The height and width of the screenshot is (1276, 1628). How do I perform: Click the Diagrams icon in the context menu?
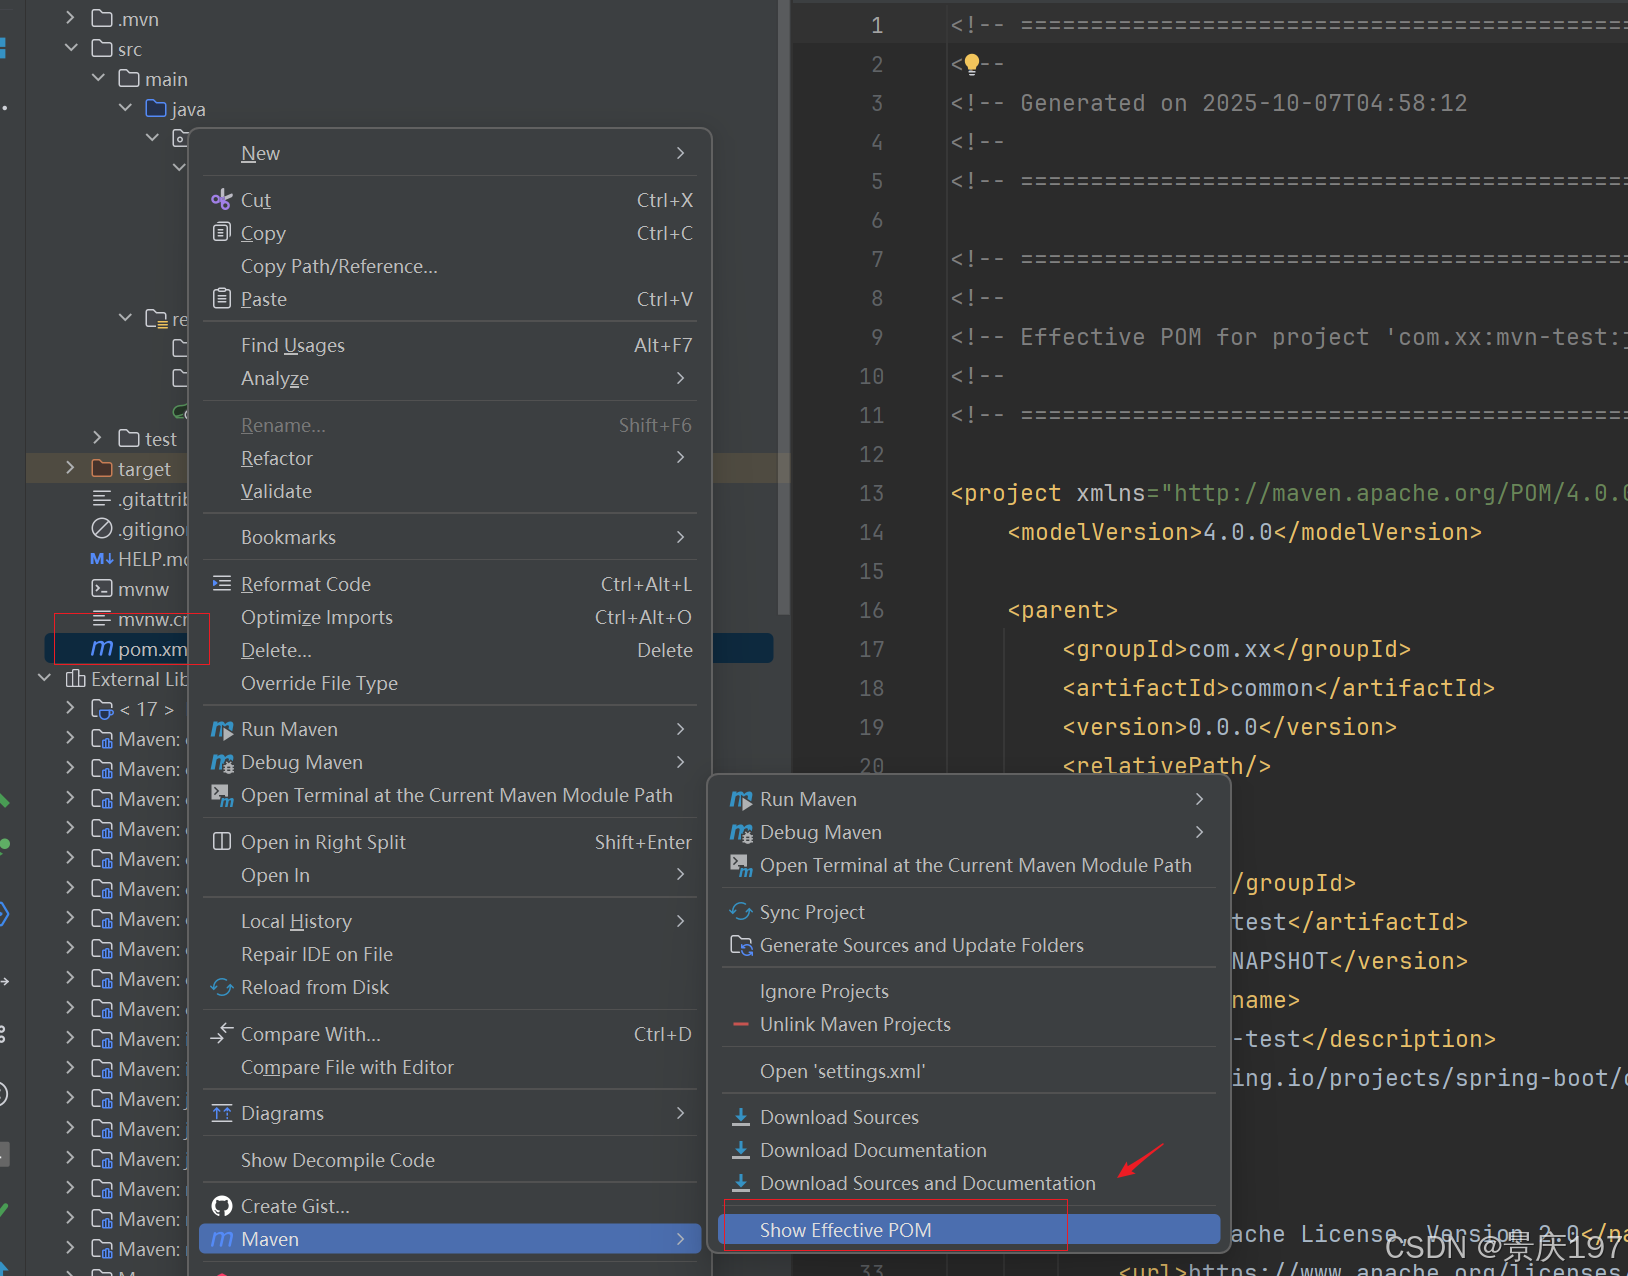(x=222, y=1112)
